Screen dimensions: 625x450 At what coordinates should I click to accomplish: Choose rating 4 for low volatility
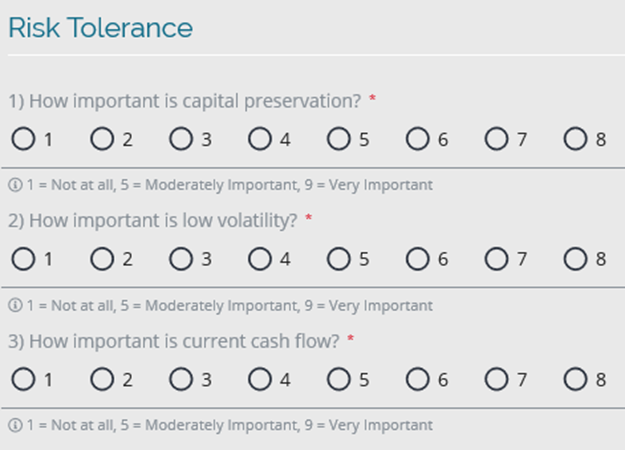[x=260, y=259]
